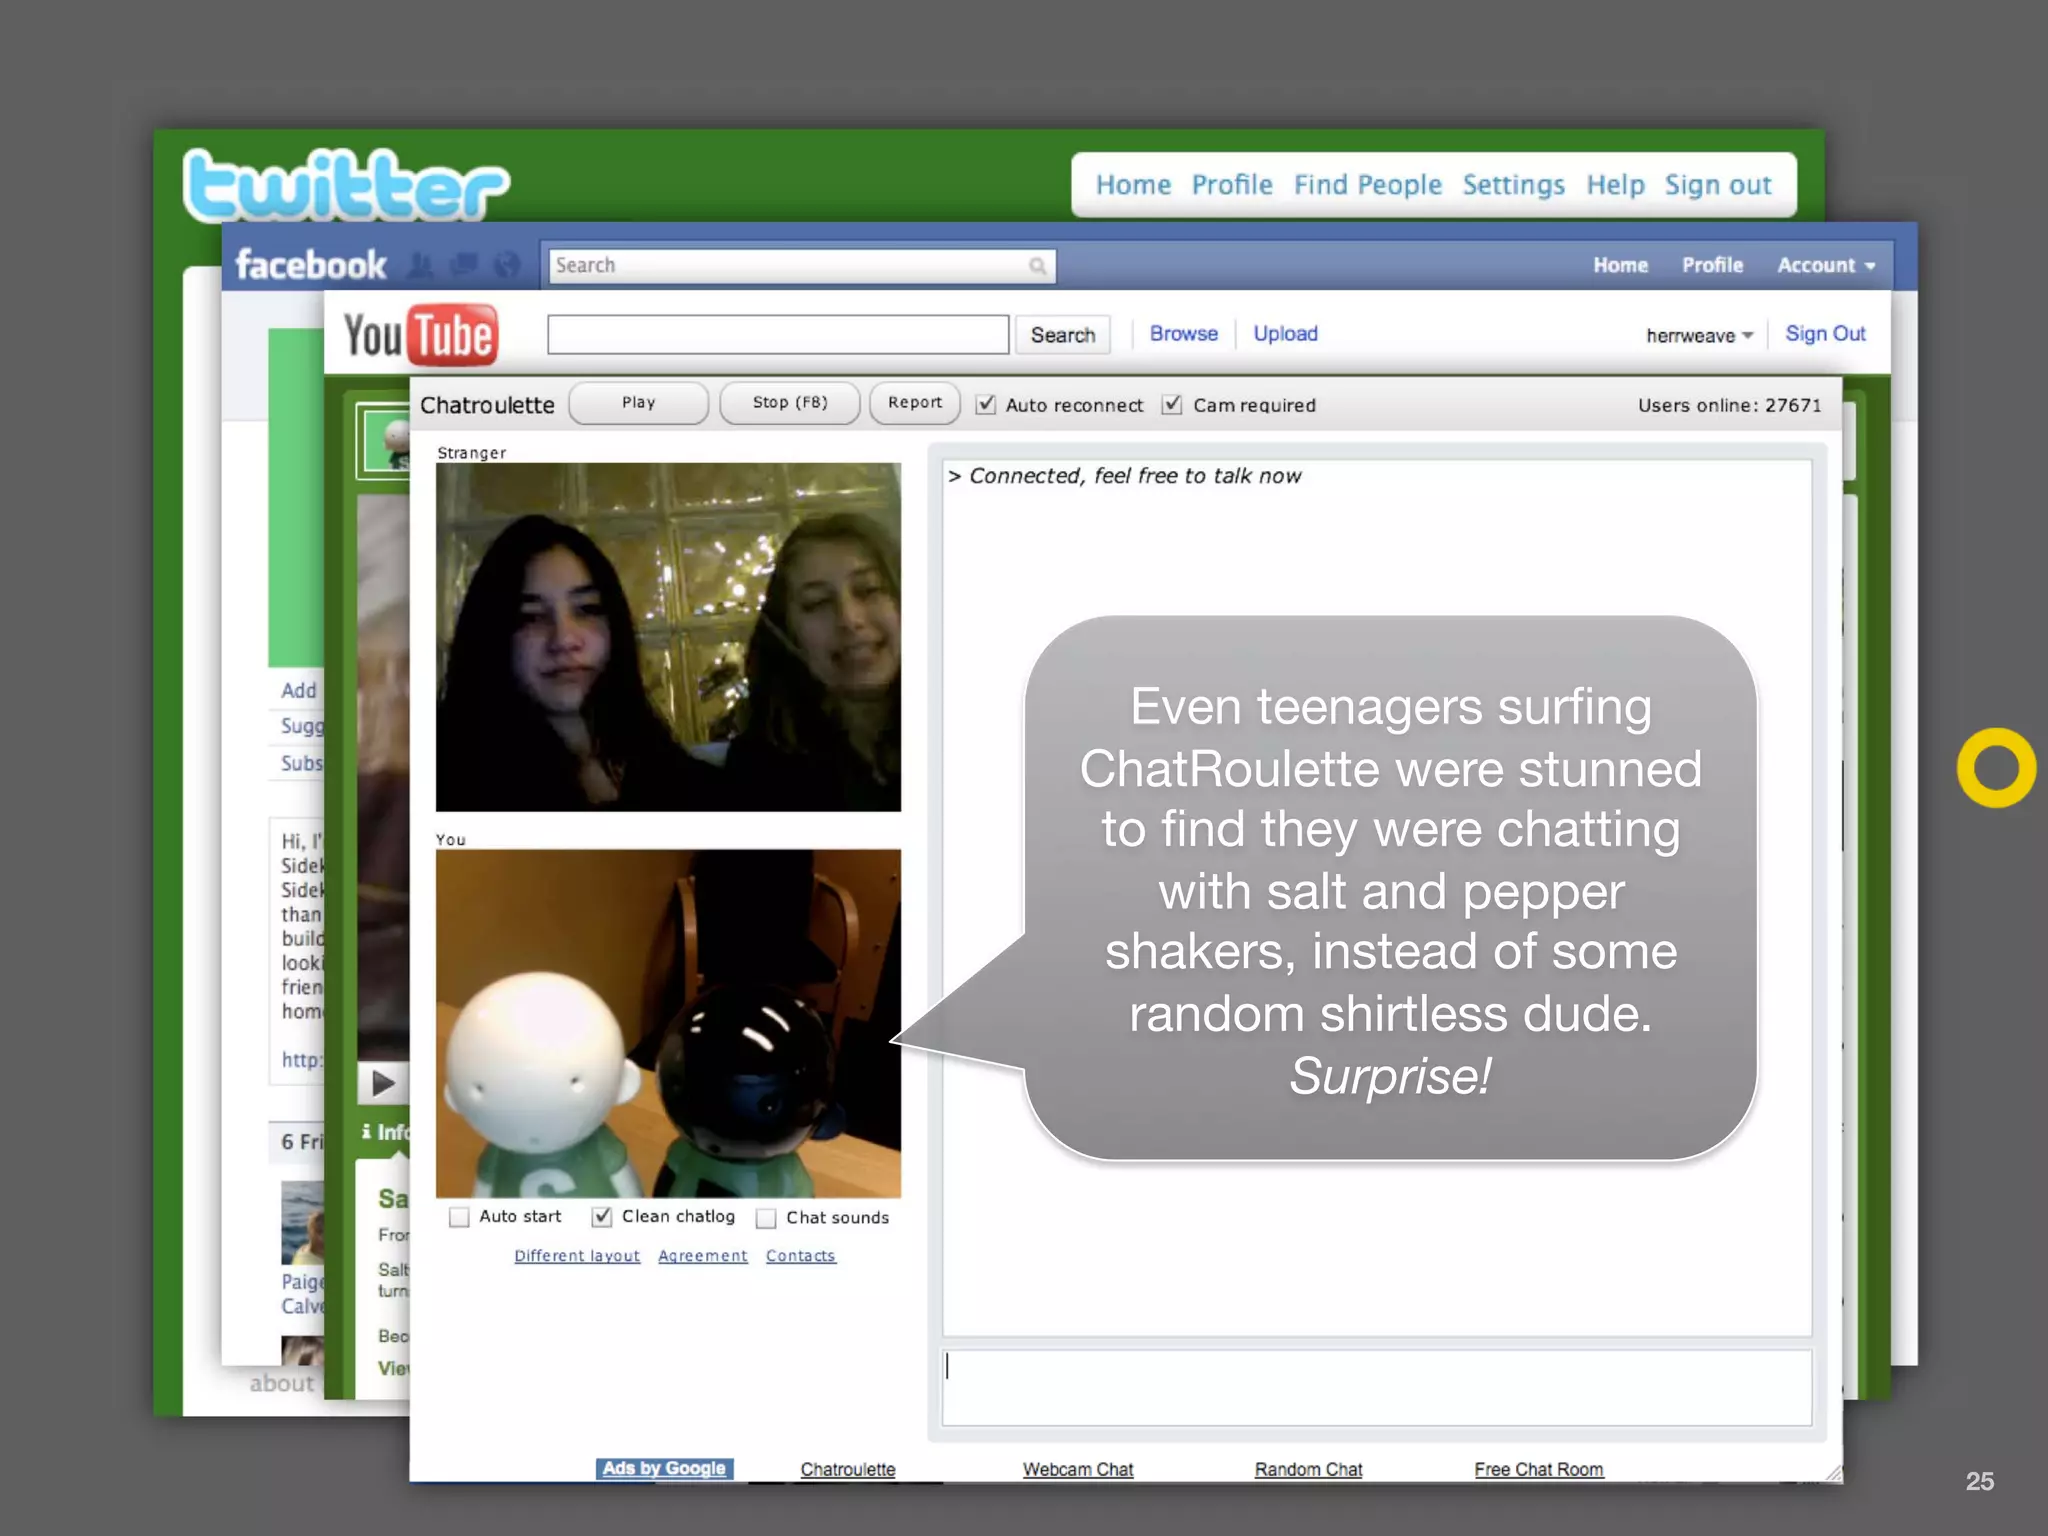Click the Twitter logo
This screenshot has height=1536, width=2048.
click(345, 186)
